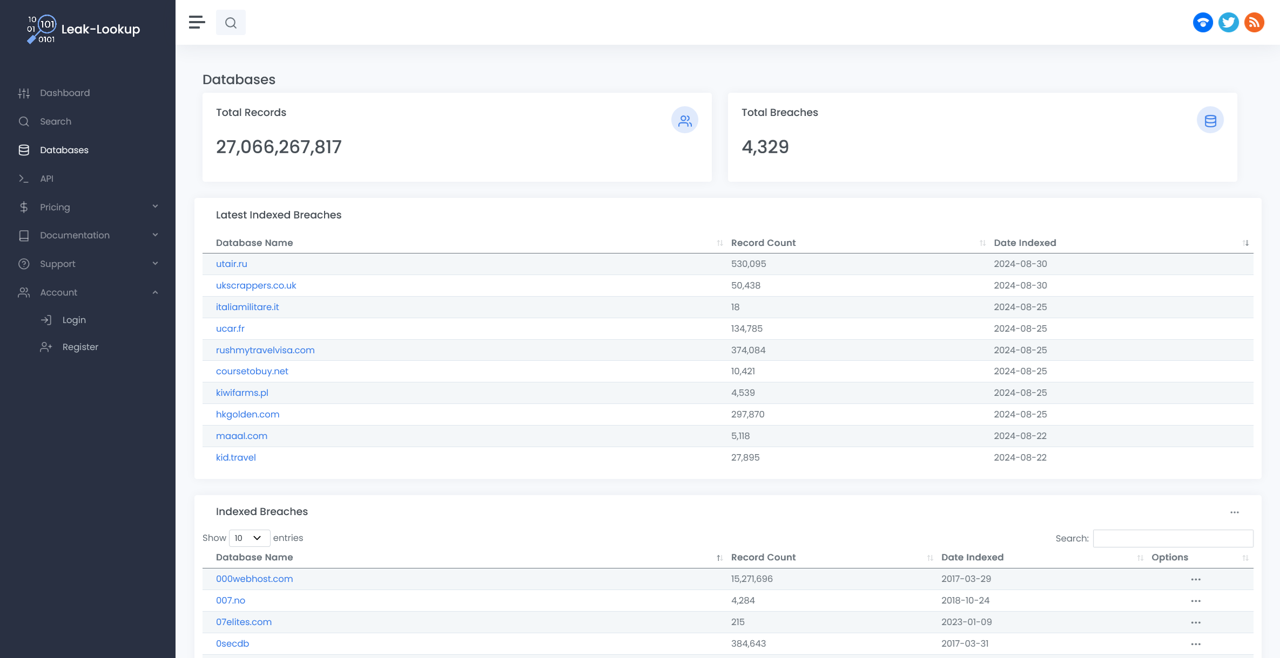1280x658 pixels.
Task: Open the Twitter icon link
Action: coord(1229,22)
